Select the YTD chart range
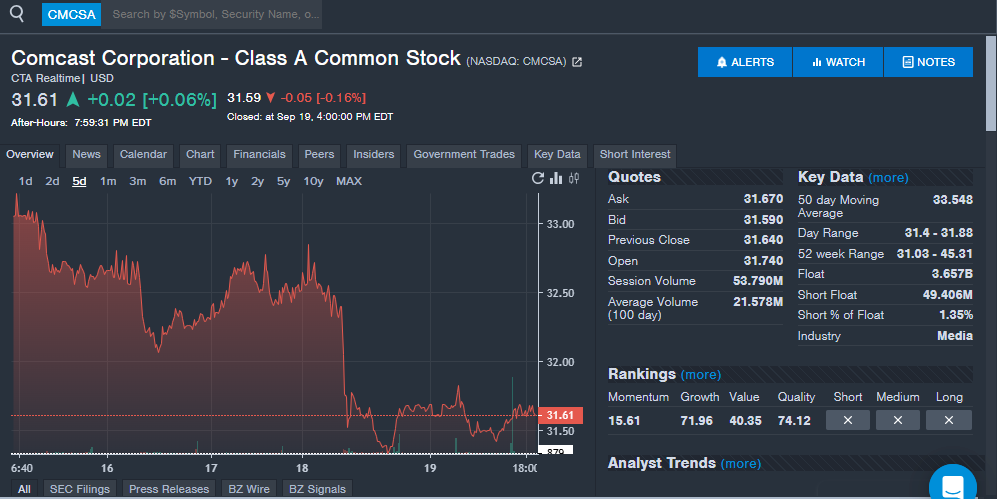Viewport: 997px width, 499px height. (200, 181)
